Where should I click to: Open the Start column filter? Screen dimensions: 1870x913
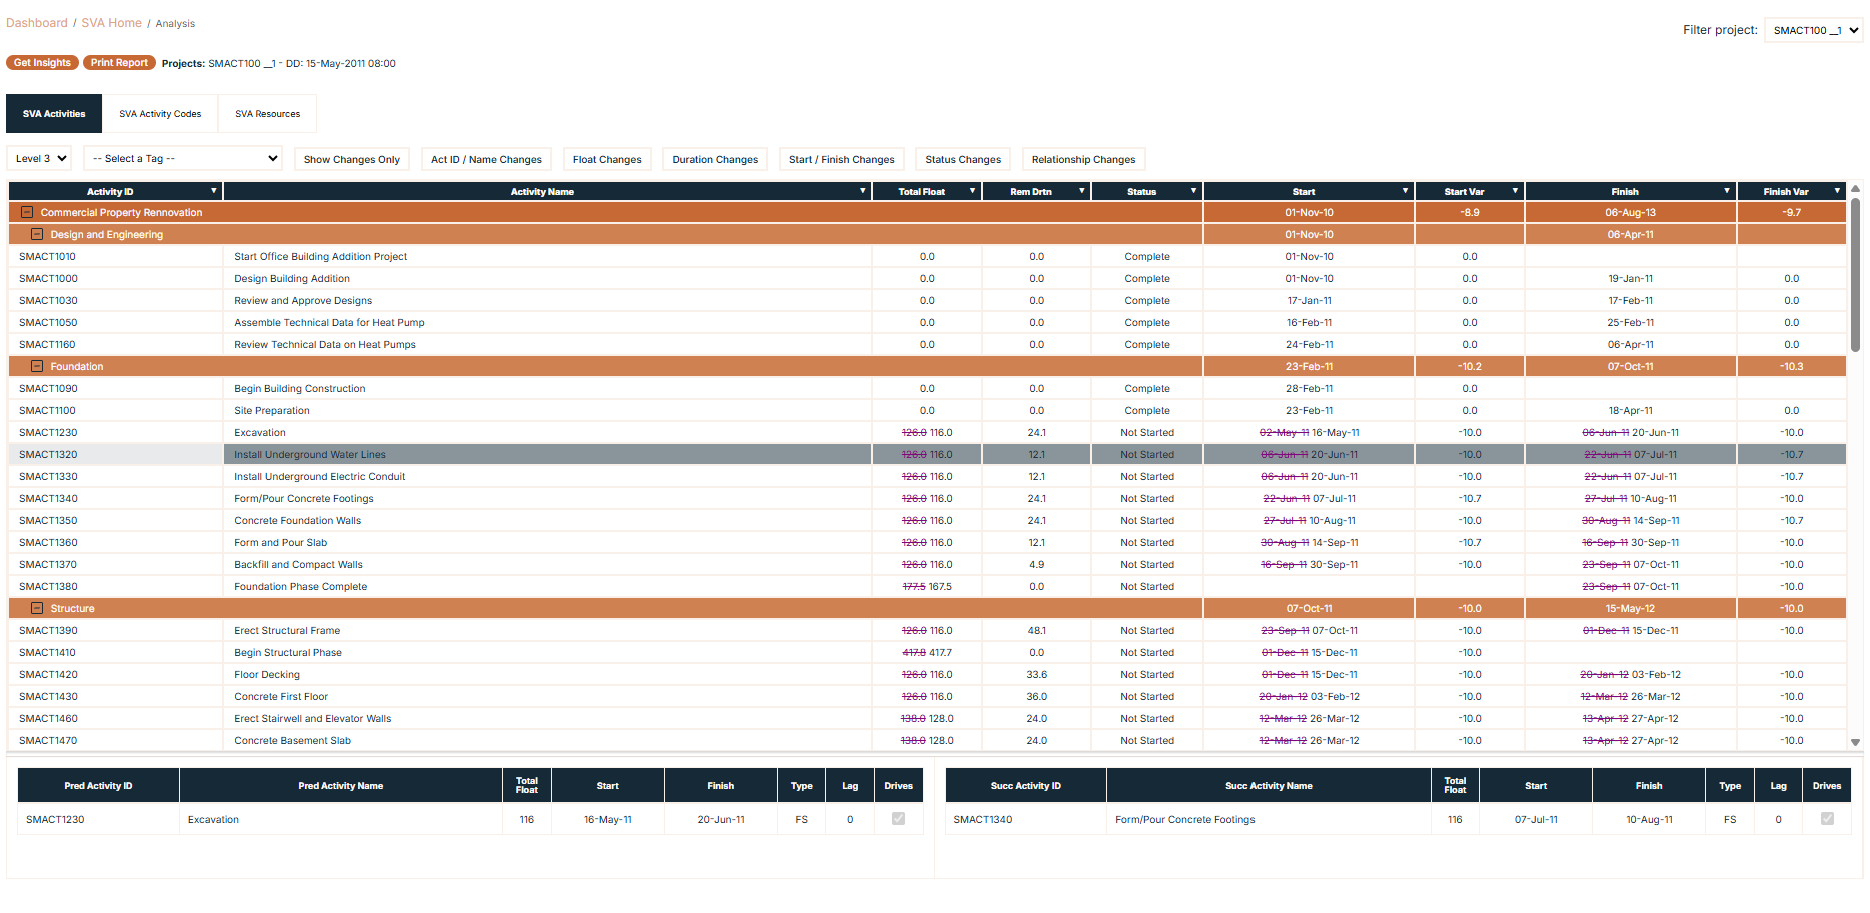tap(1404, 191)
